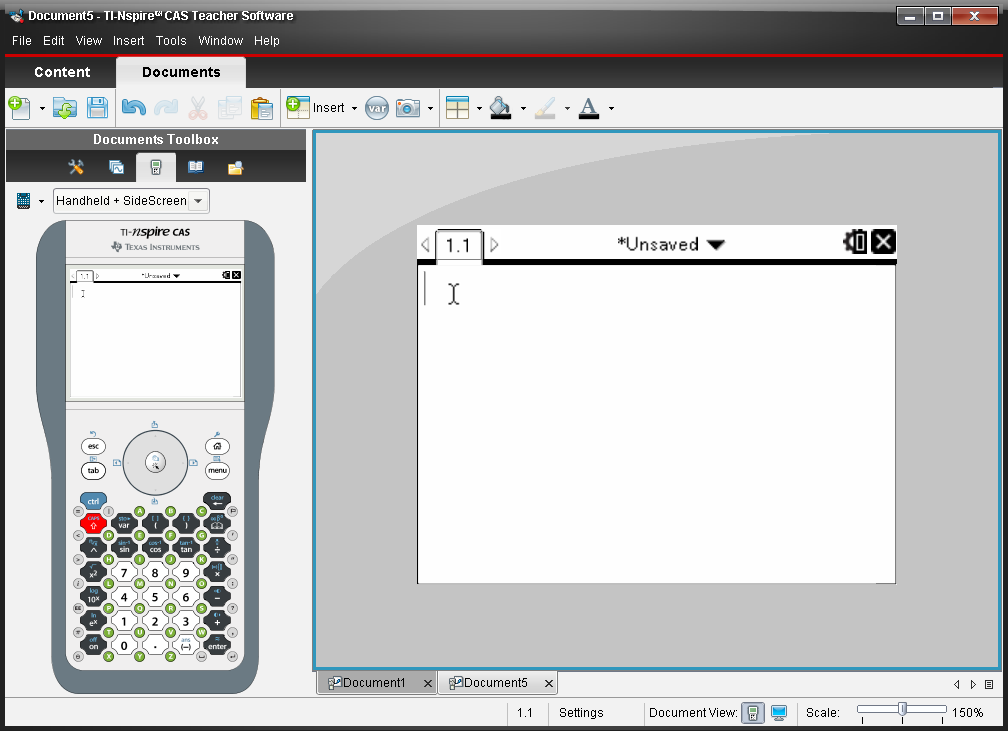
Task: Open an existing document via folder icon
Action: 65,108
